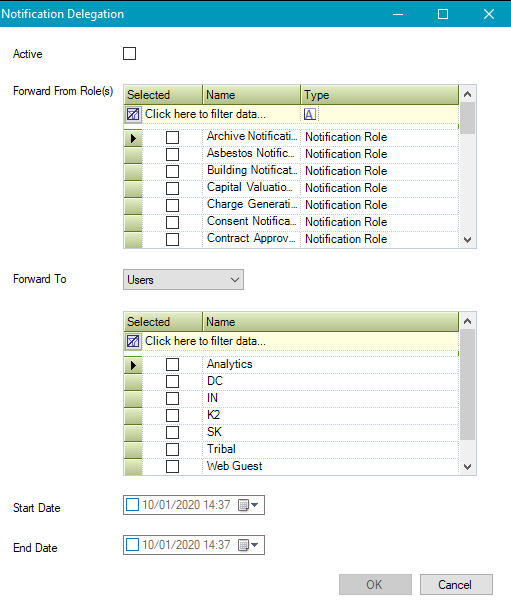Click scroll-down arrow of roles list
This screenshot has height=614, width=511.
(468, 240)
